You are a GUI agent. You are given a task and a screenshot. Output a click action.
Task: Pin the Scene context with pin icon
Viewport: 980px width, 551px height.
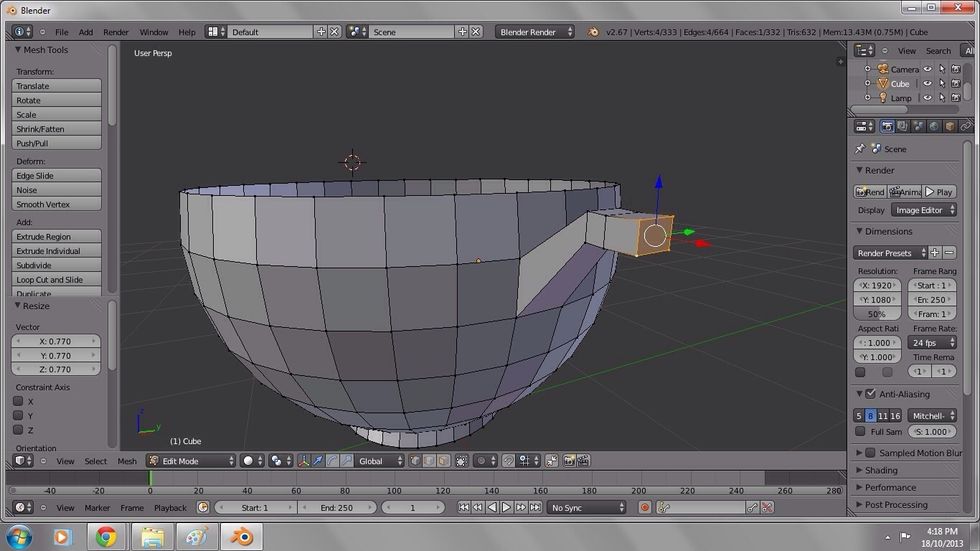click(859, 149)
